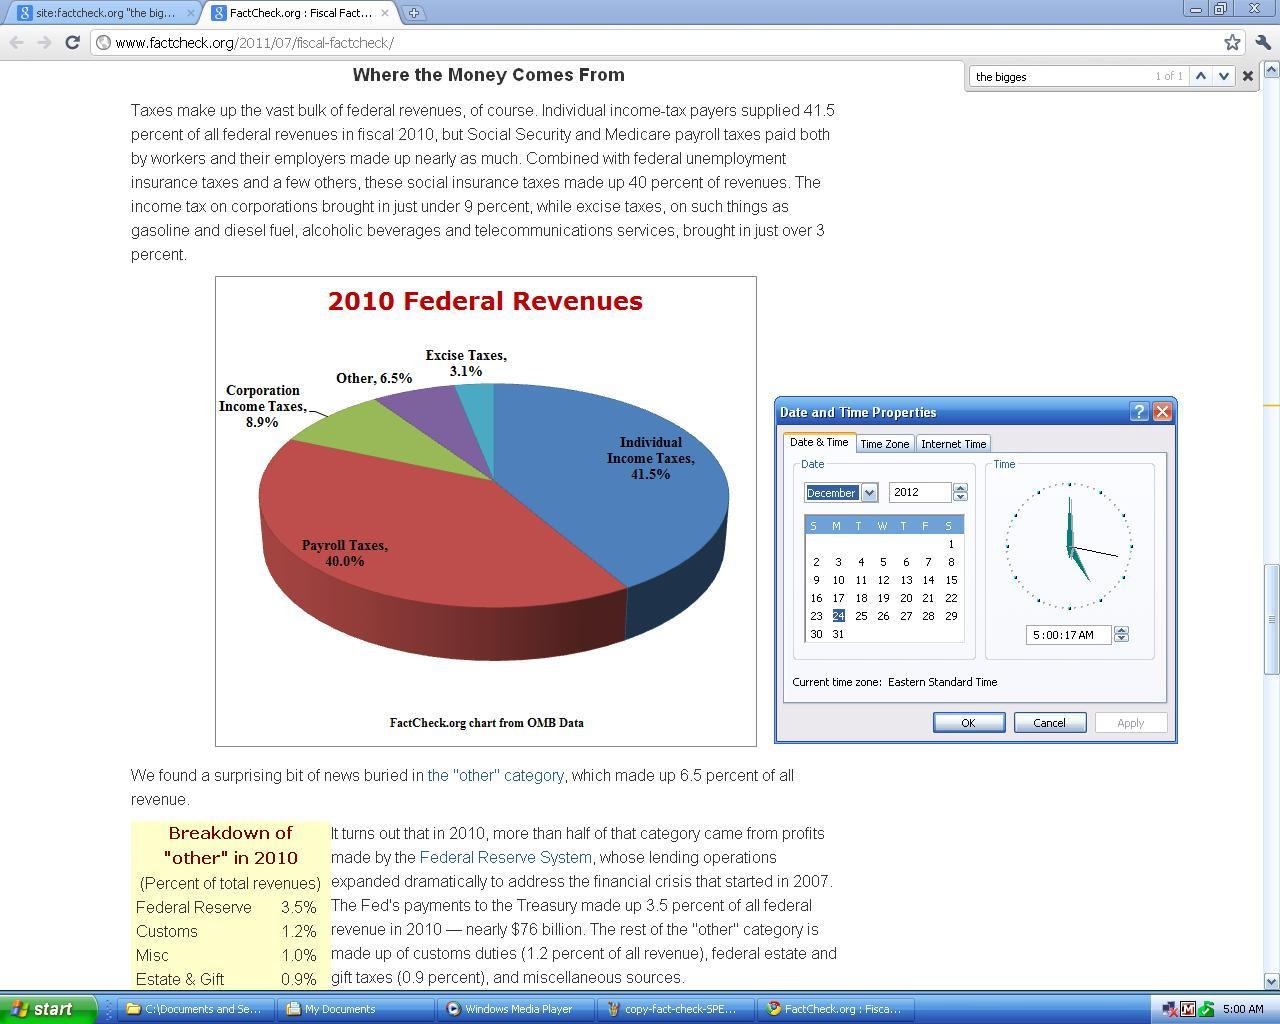Click the network computers tray icon
The height and width of the screenshot is (1024, 1280).
point(1169,1009)
